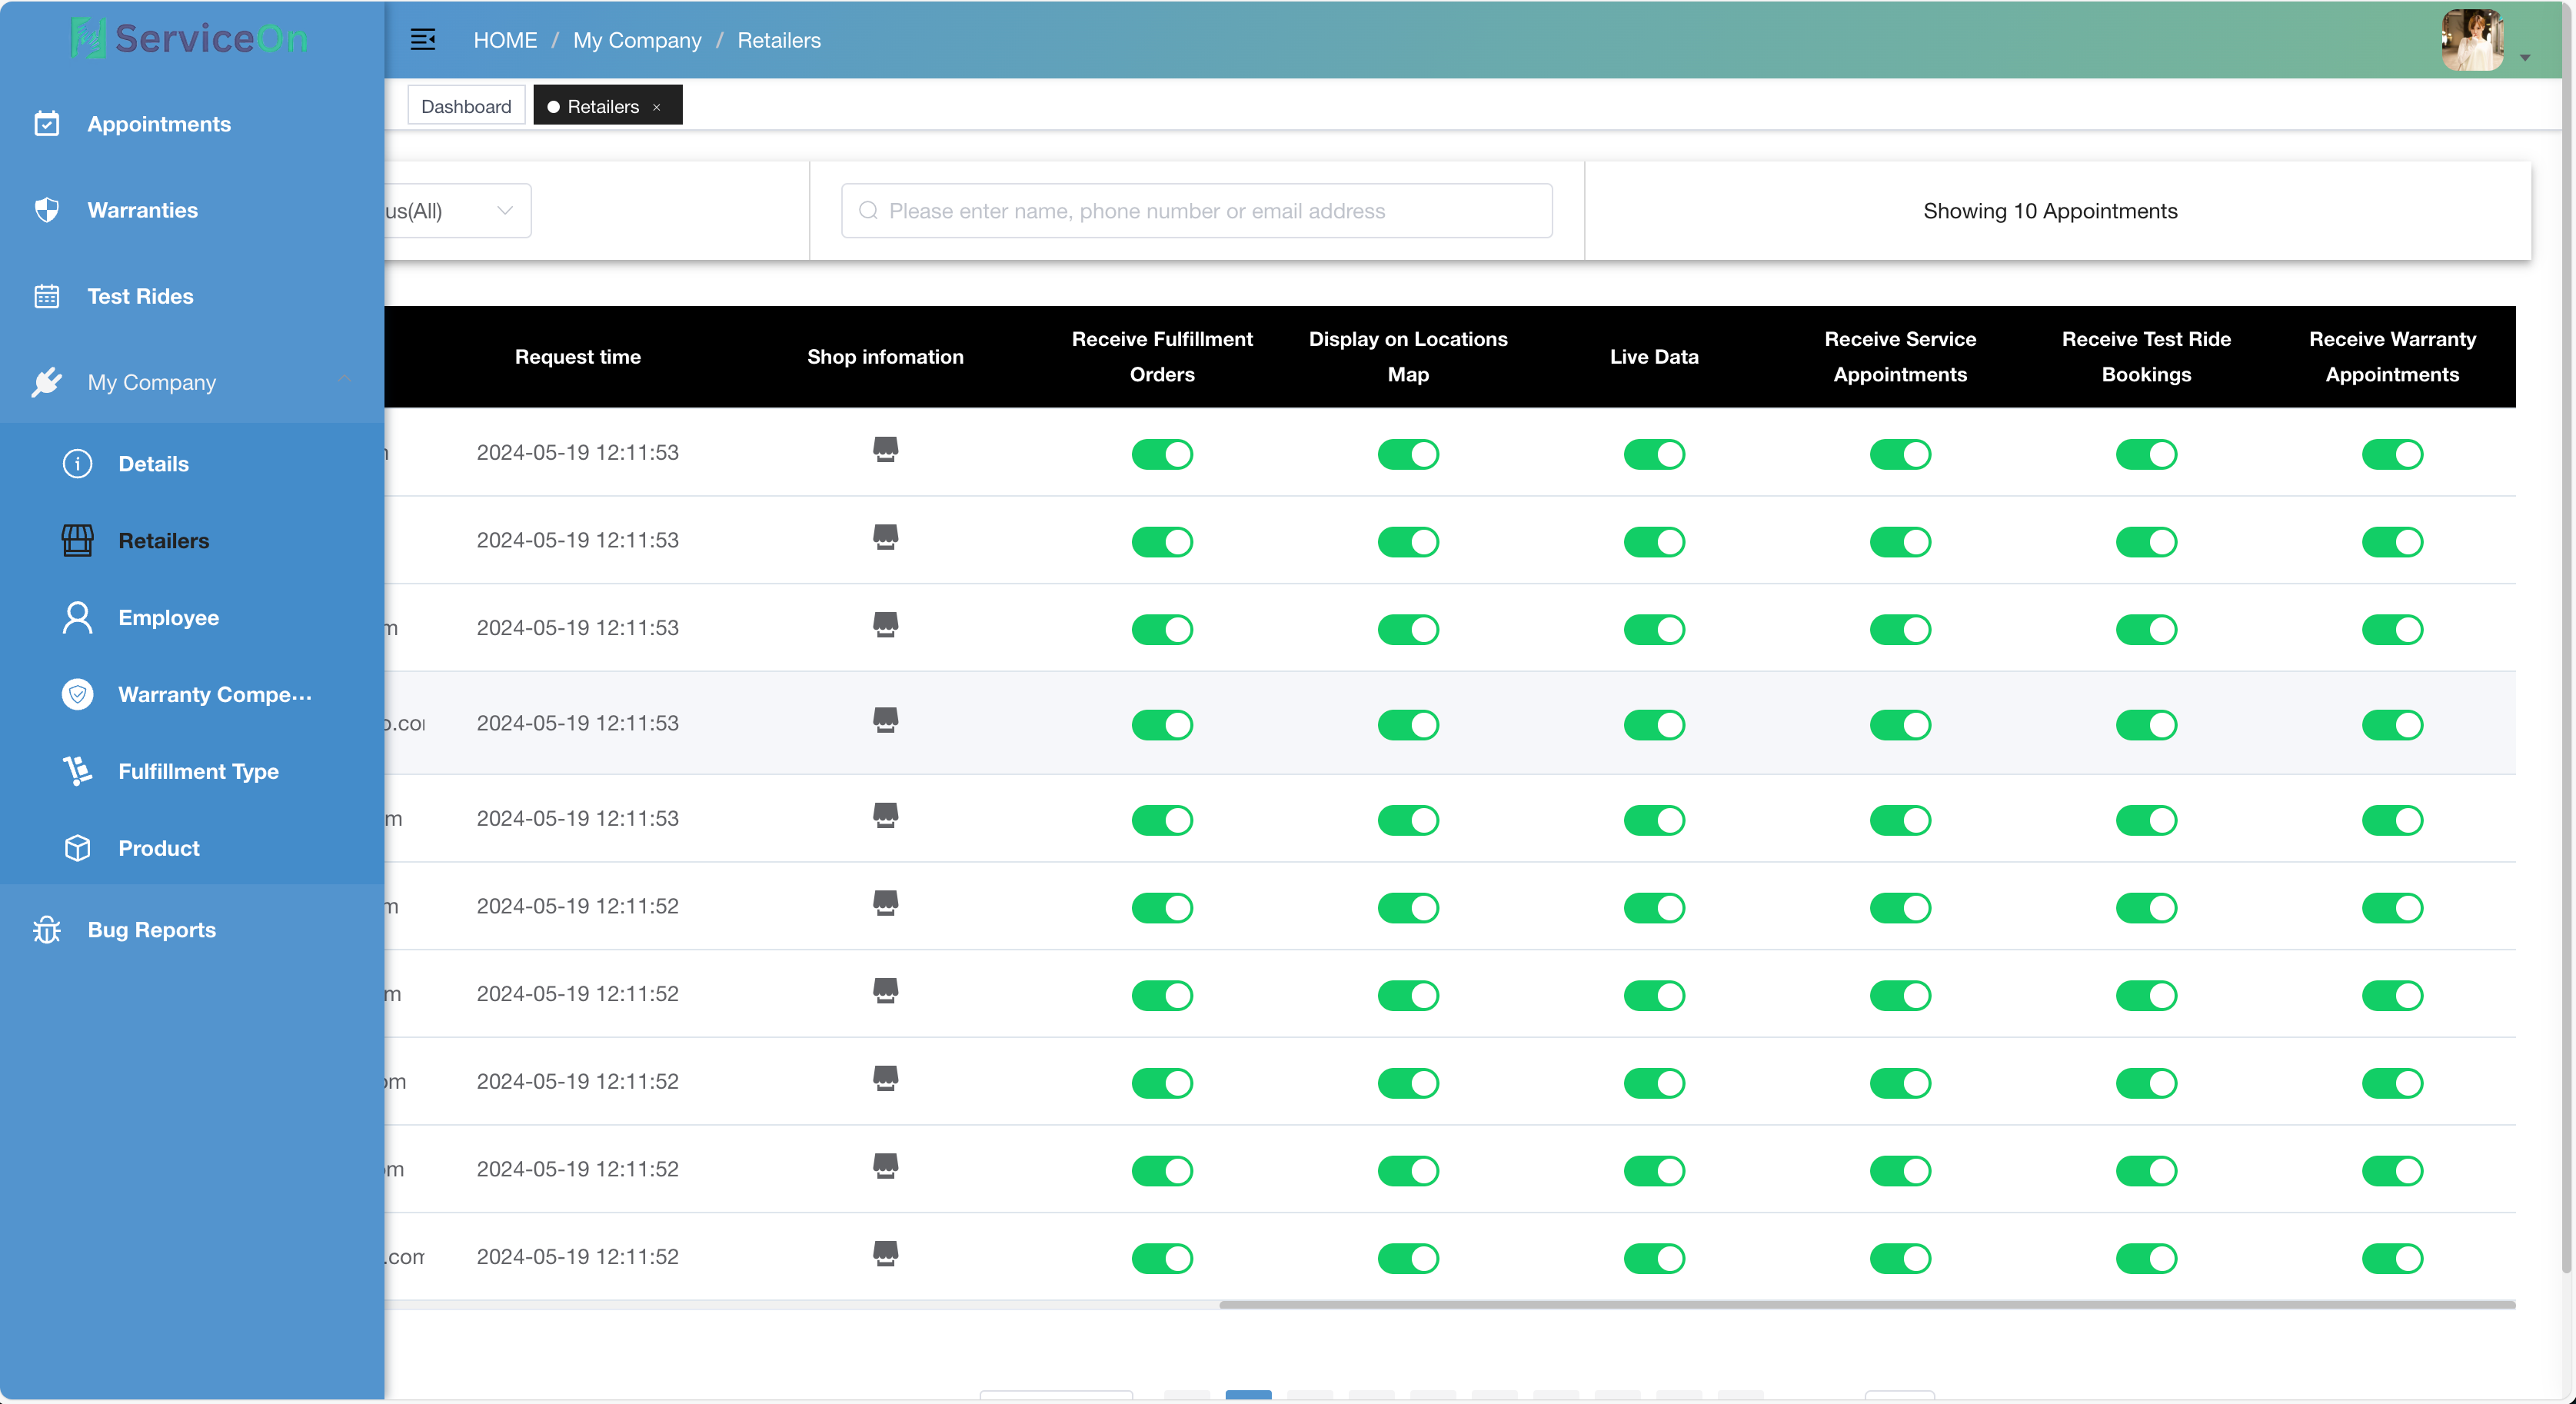Screen dimensions: 2576x1404
Task: Click the Product box icon
Action: coord(77,848)
